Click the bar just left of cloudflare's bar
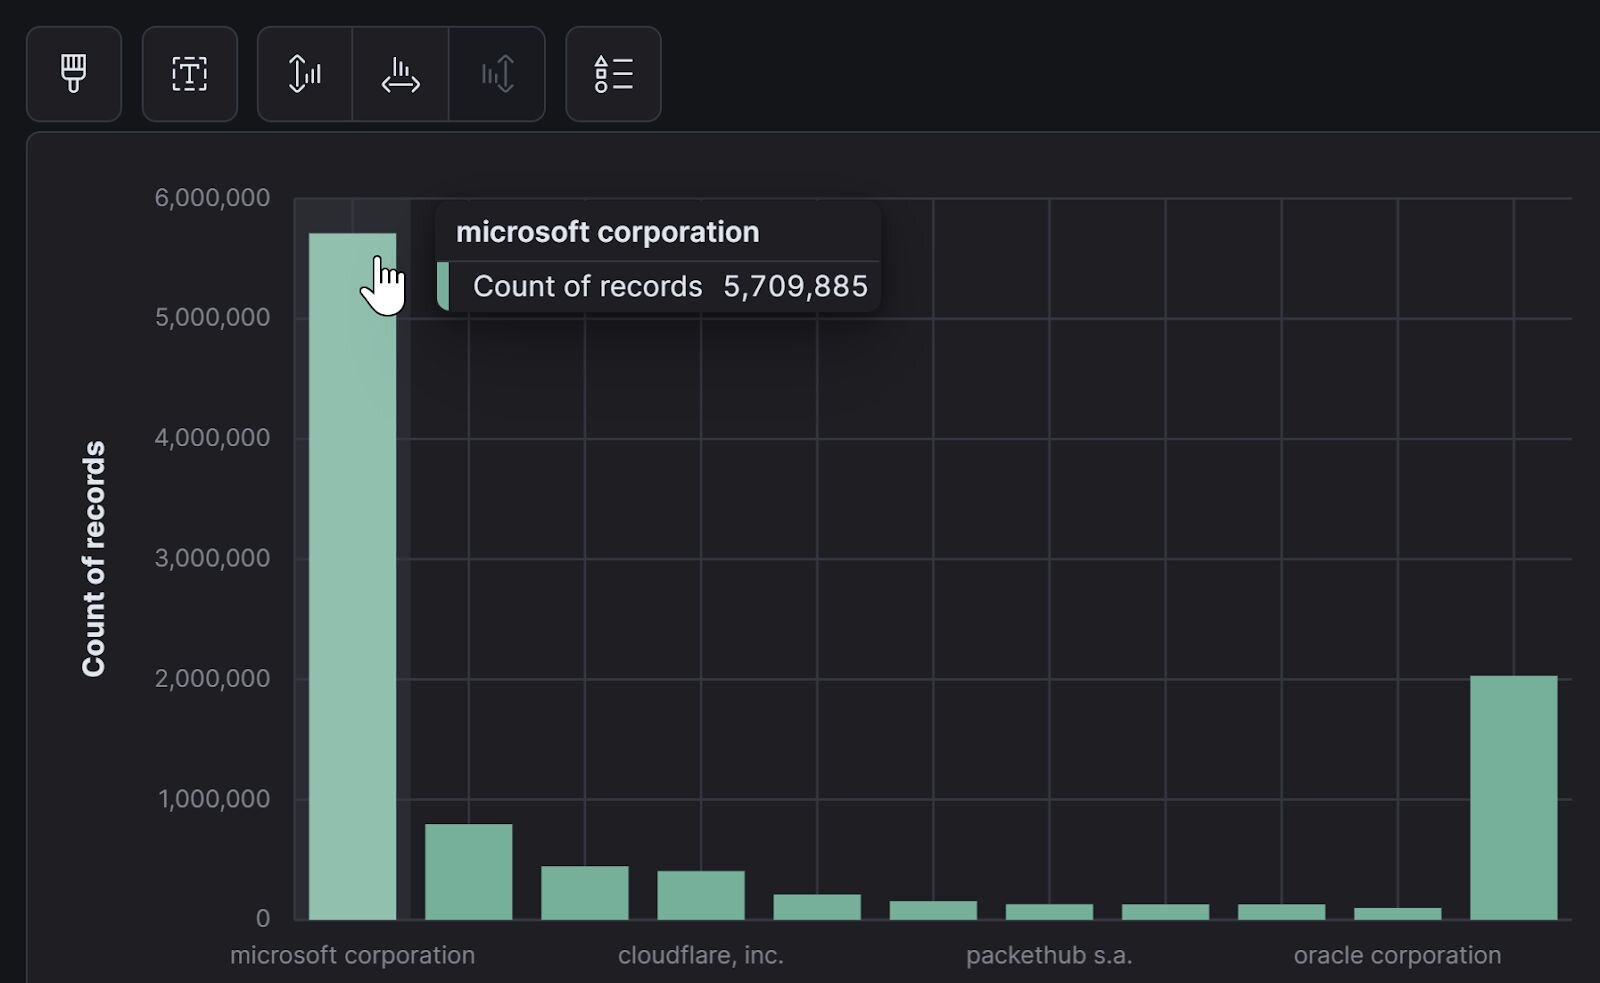This screenshot has width=1600, height=983. coord(585,892)
